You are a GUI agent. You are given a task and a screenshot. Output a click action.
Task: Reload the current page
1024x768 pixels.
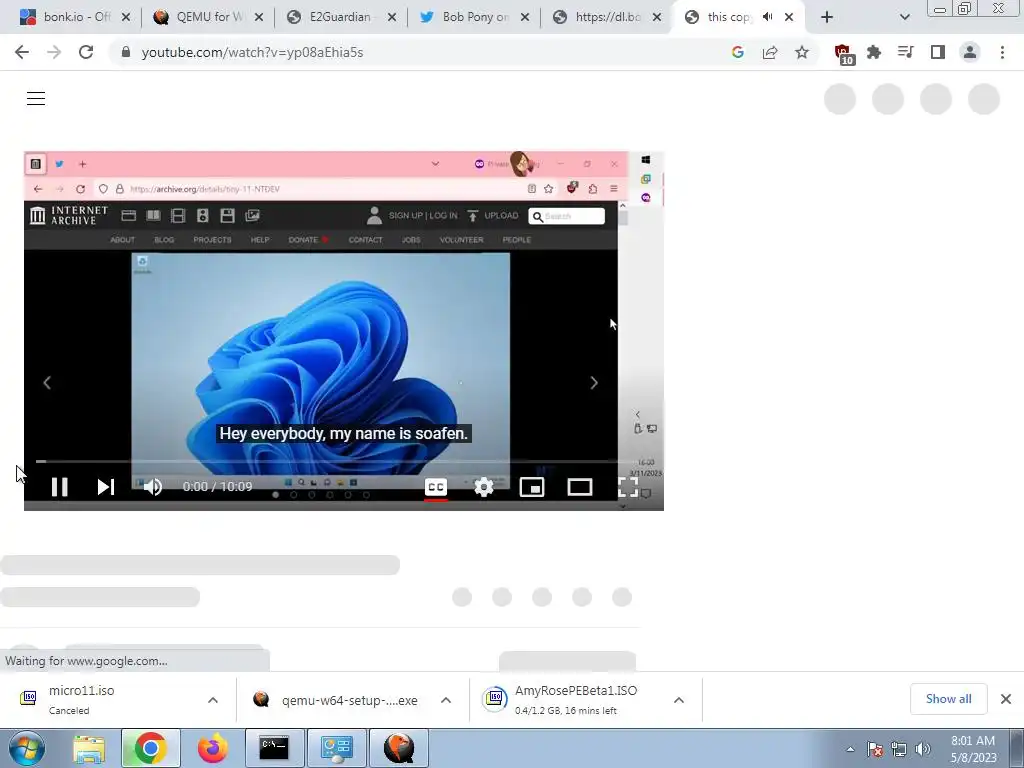[86, 52]
